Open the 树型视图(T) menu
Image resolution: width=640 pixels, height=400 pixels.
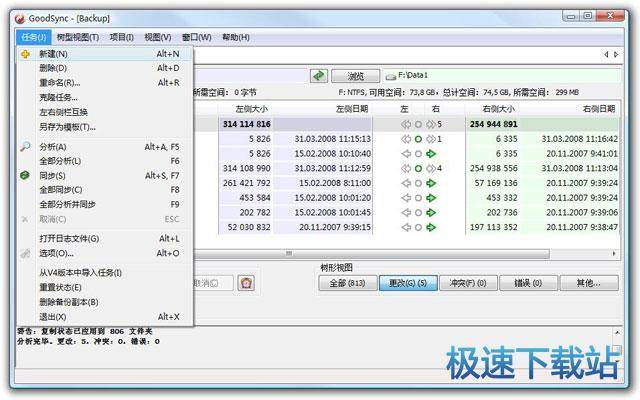coord(78,37)
